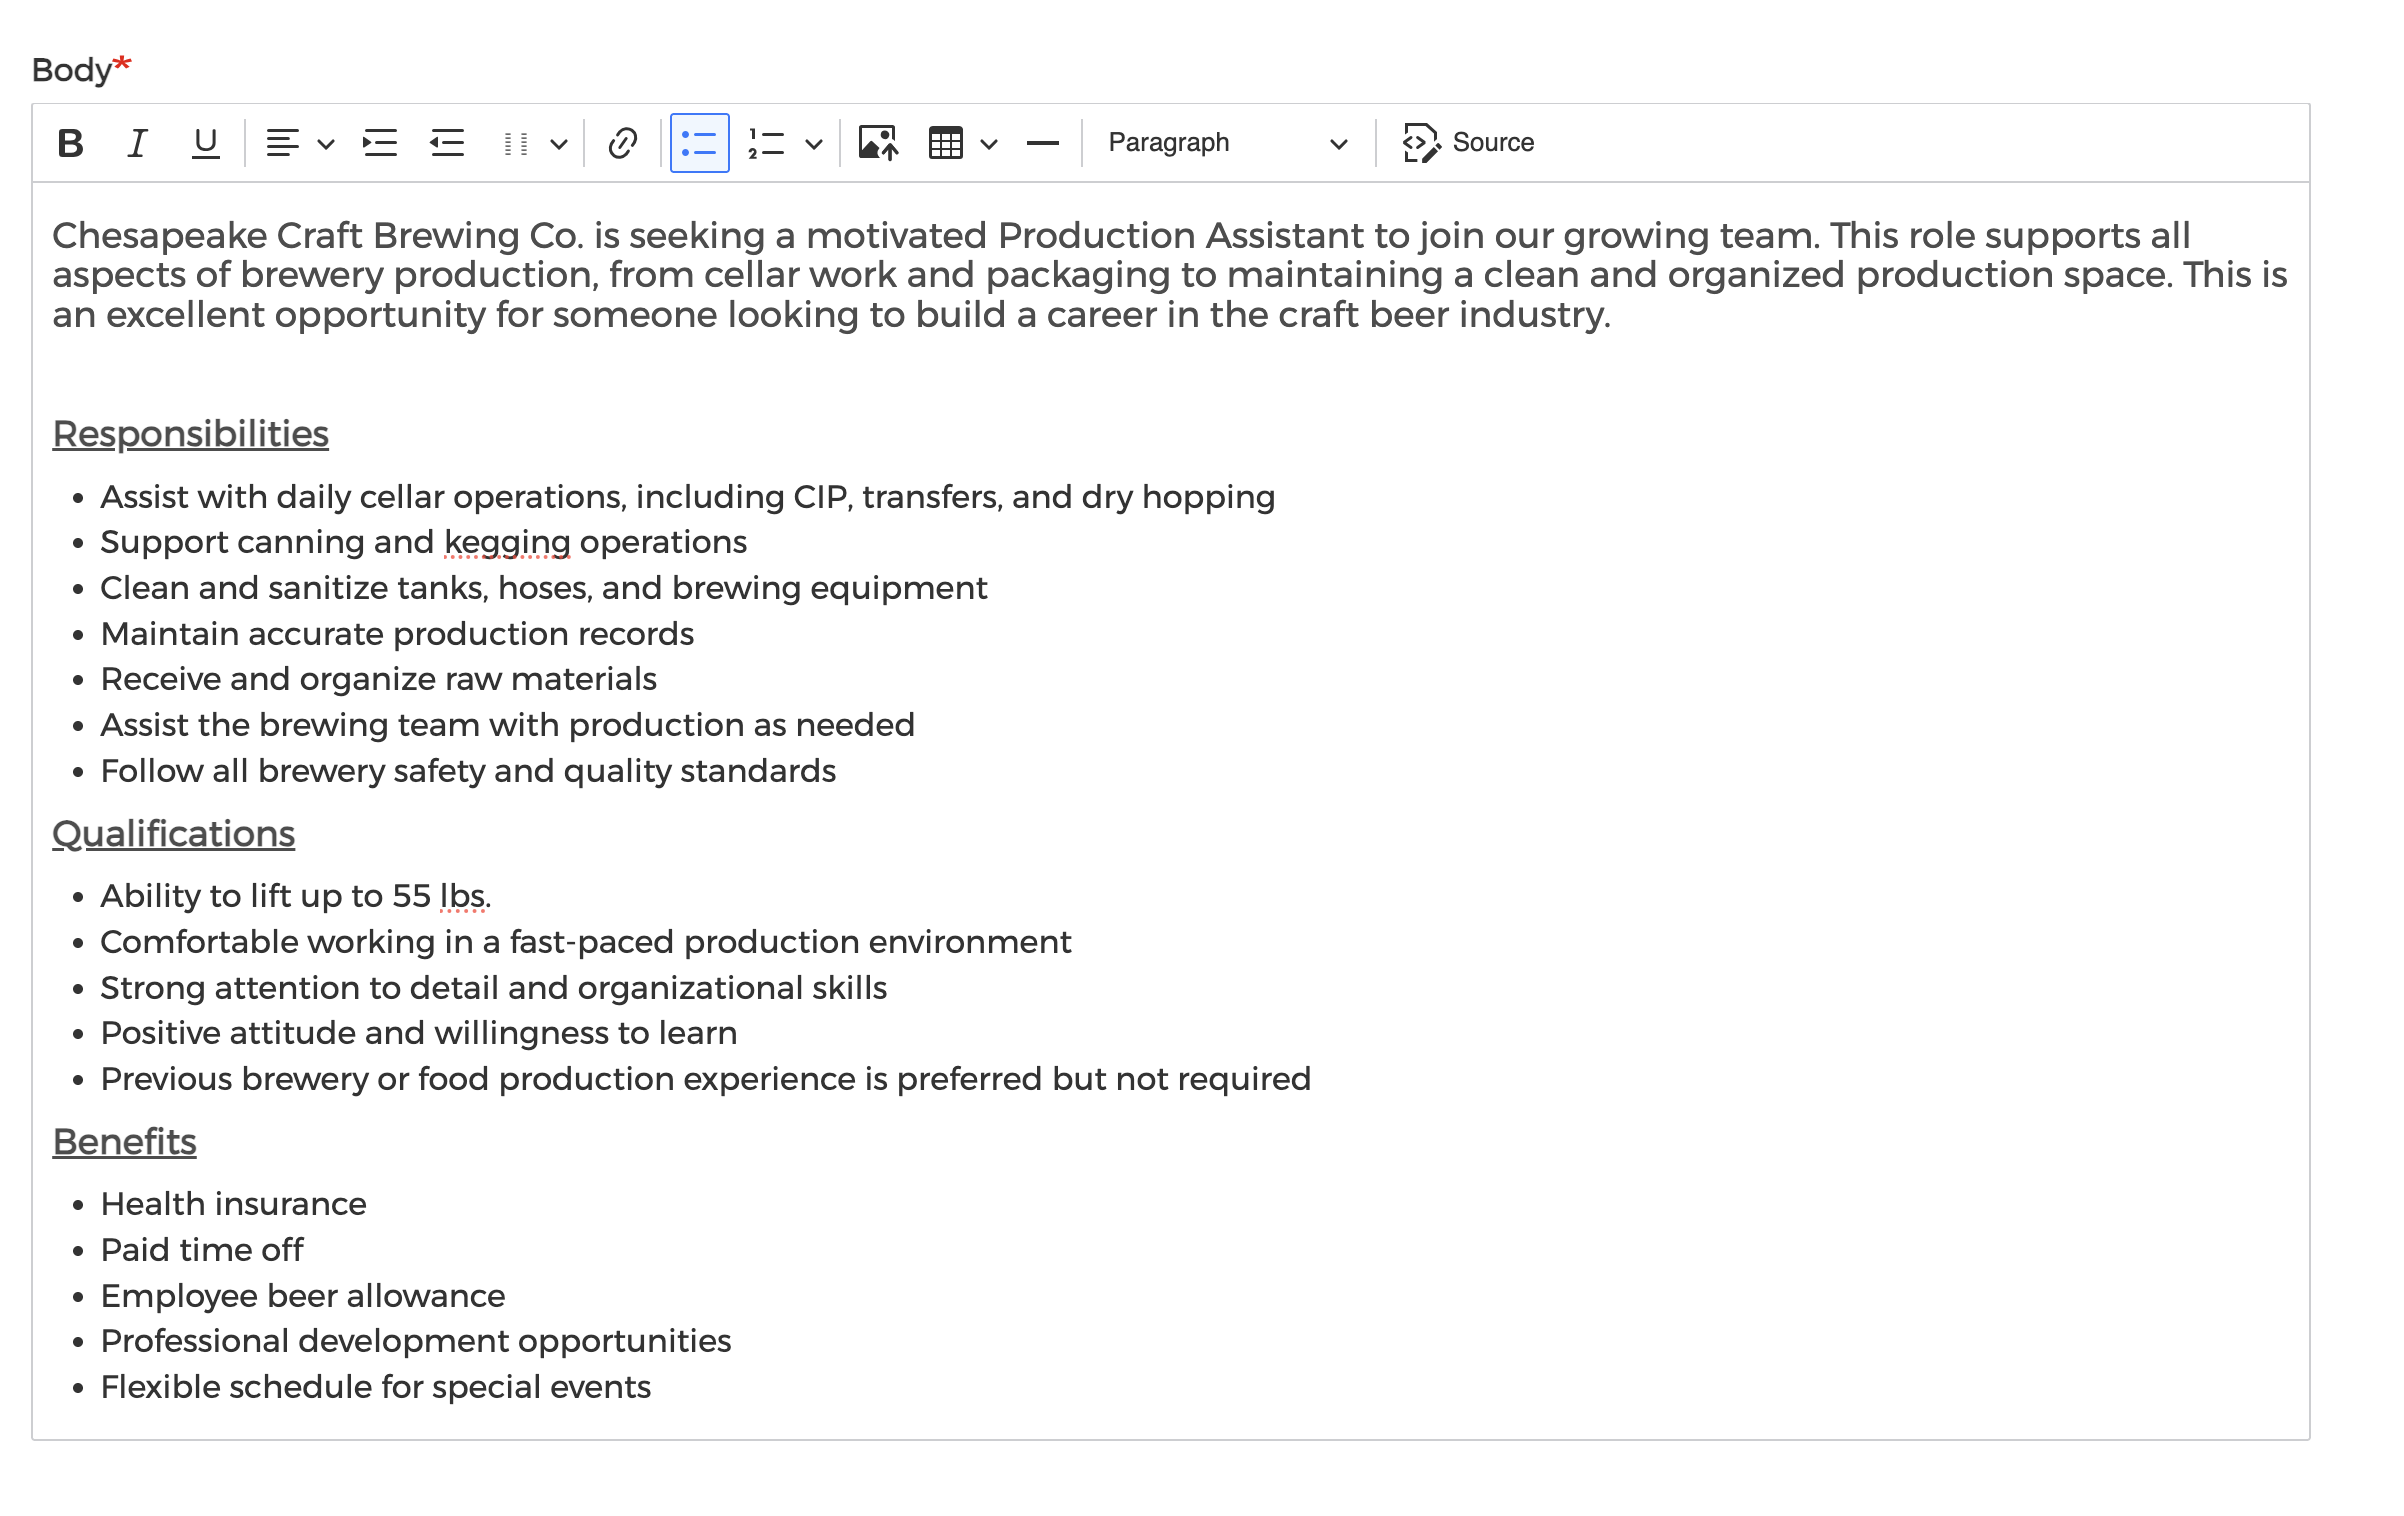Screen dimensions: 2404x1516
Task: Click the Benefits heading
Action: click(x=124, y=1142)
